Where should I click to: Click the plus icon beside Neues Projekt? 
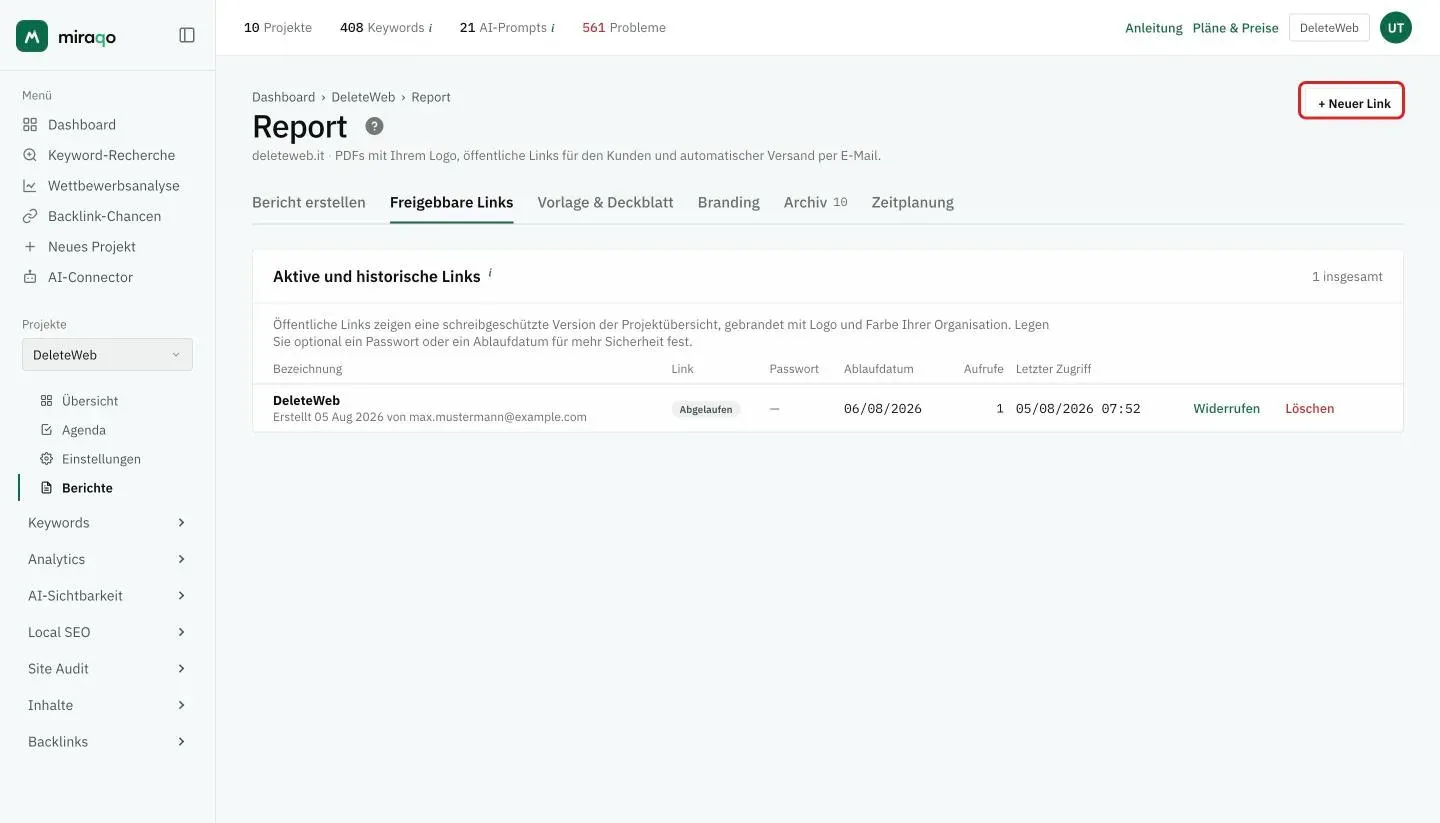click(x=30, y=247)
